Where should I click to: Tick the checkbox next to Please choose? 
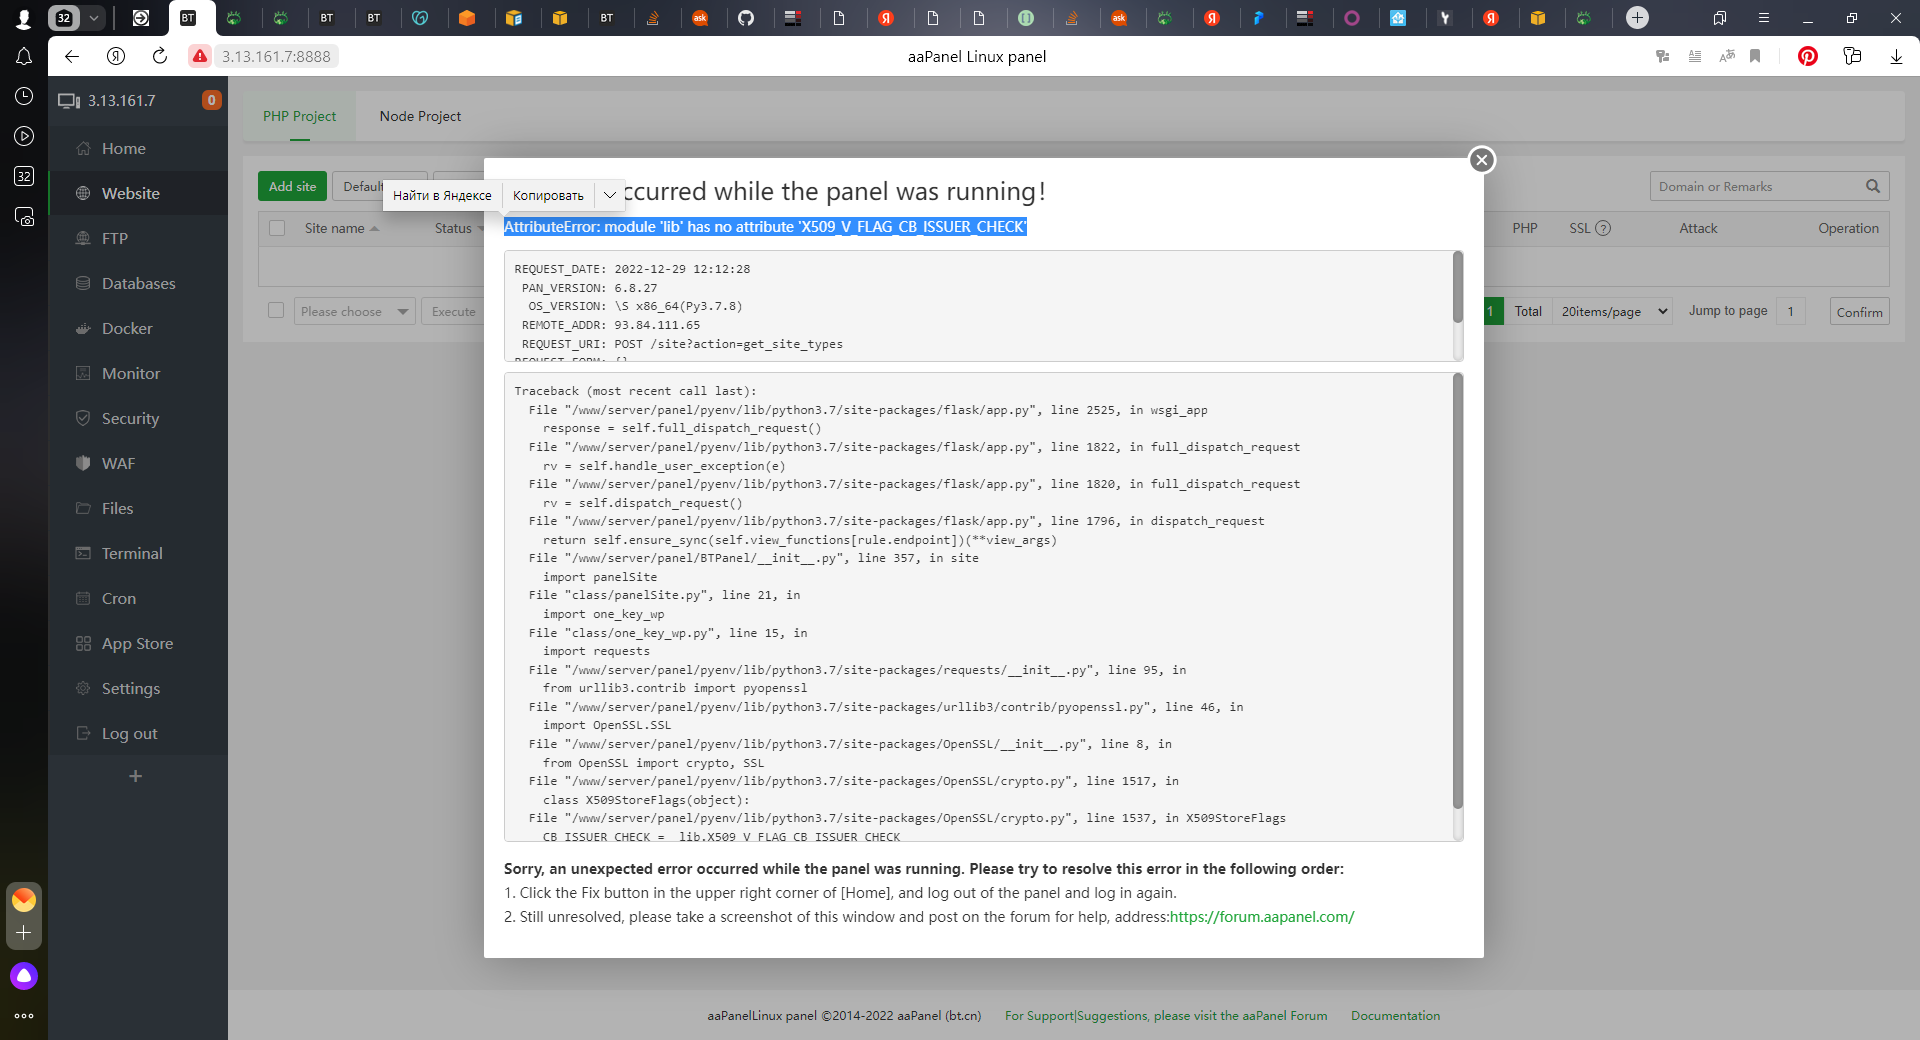[276, 311]
